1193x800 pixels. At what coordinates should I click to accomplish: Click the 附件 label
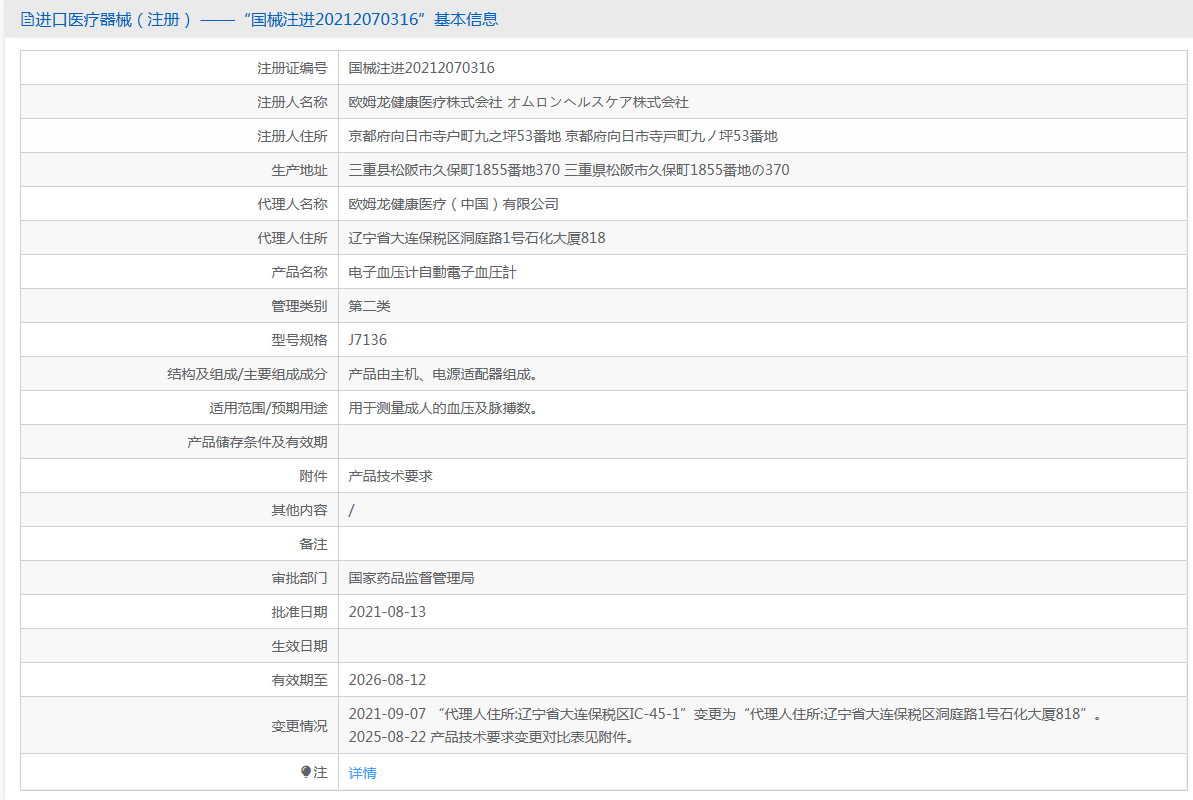313,476
